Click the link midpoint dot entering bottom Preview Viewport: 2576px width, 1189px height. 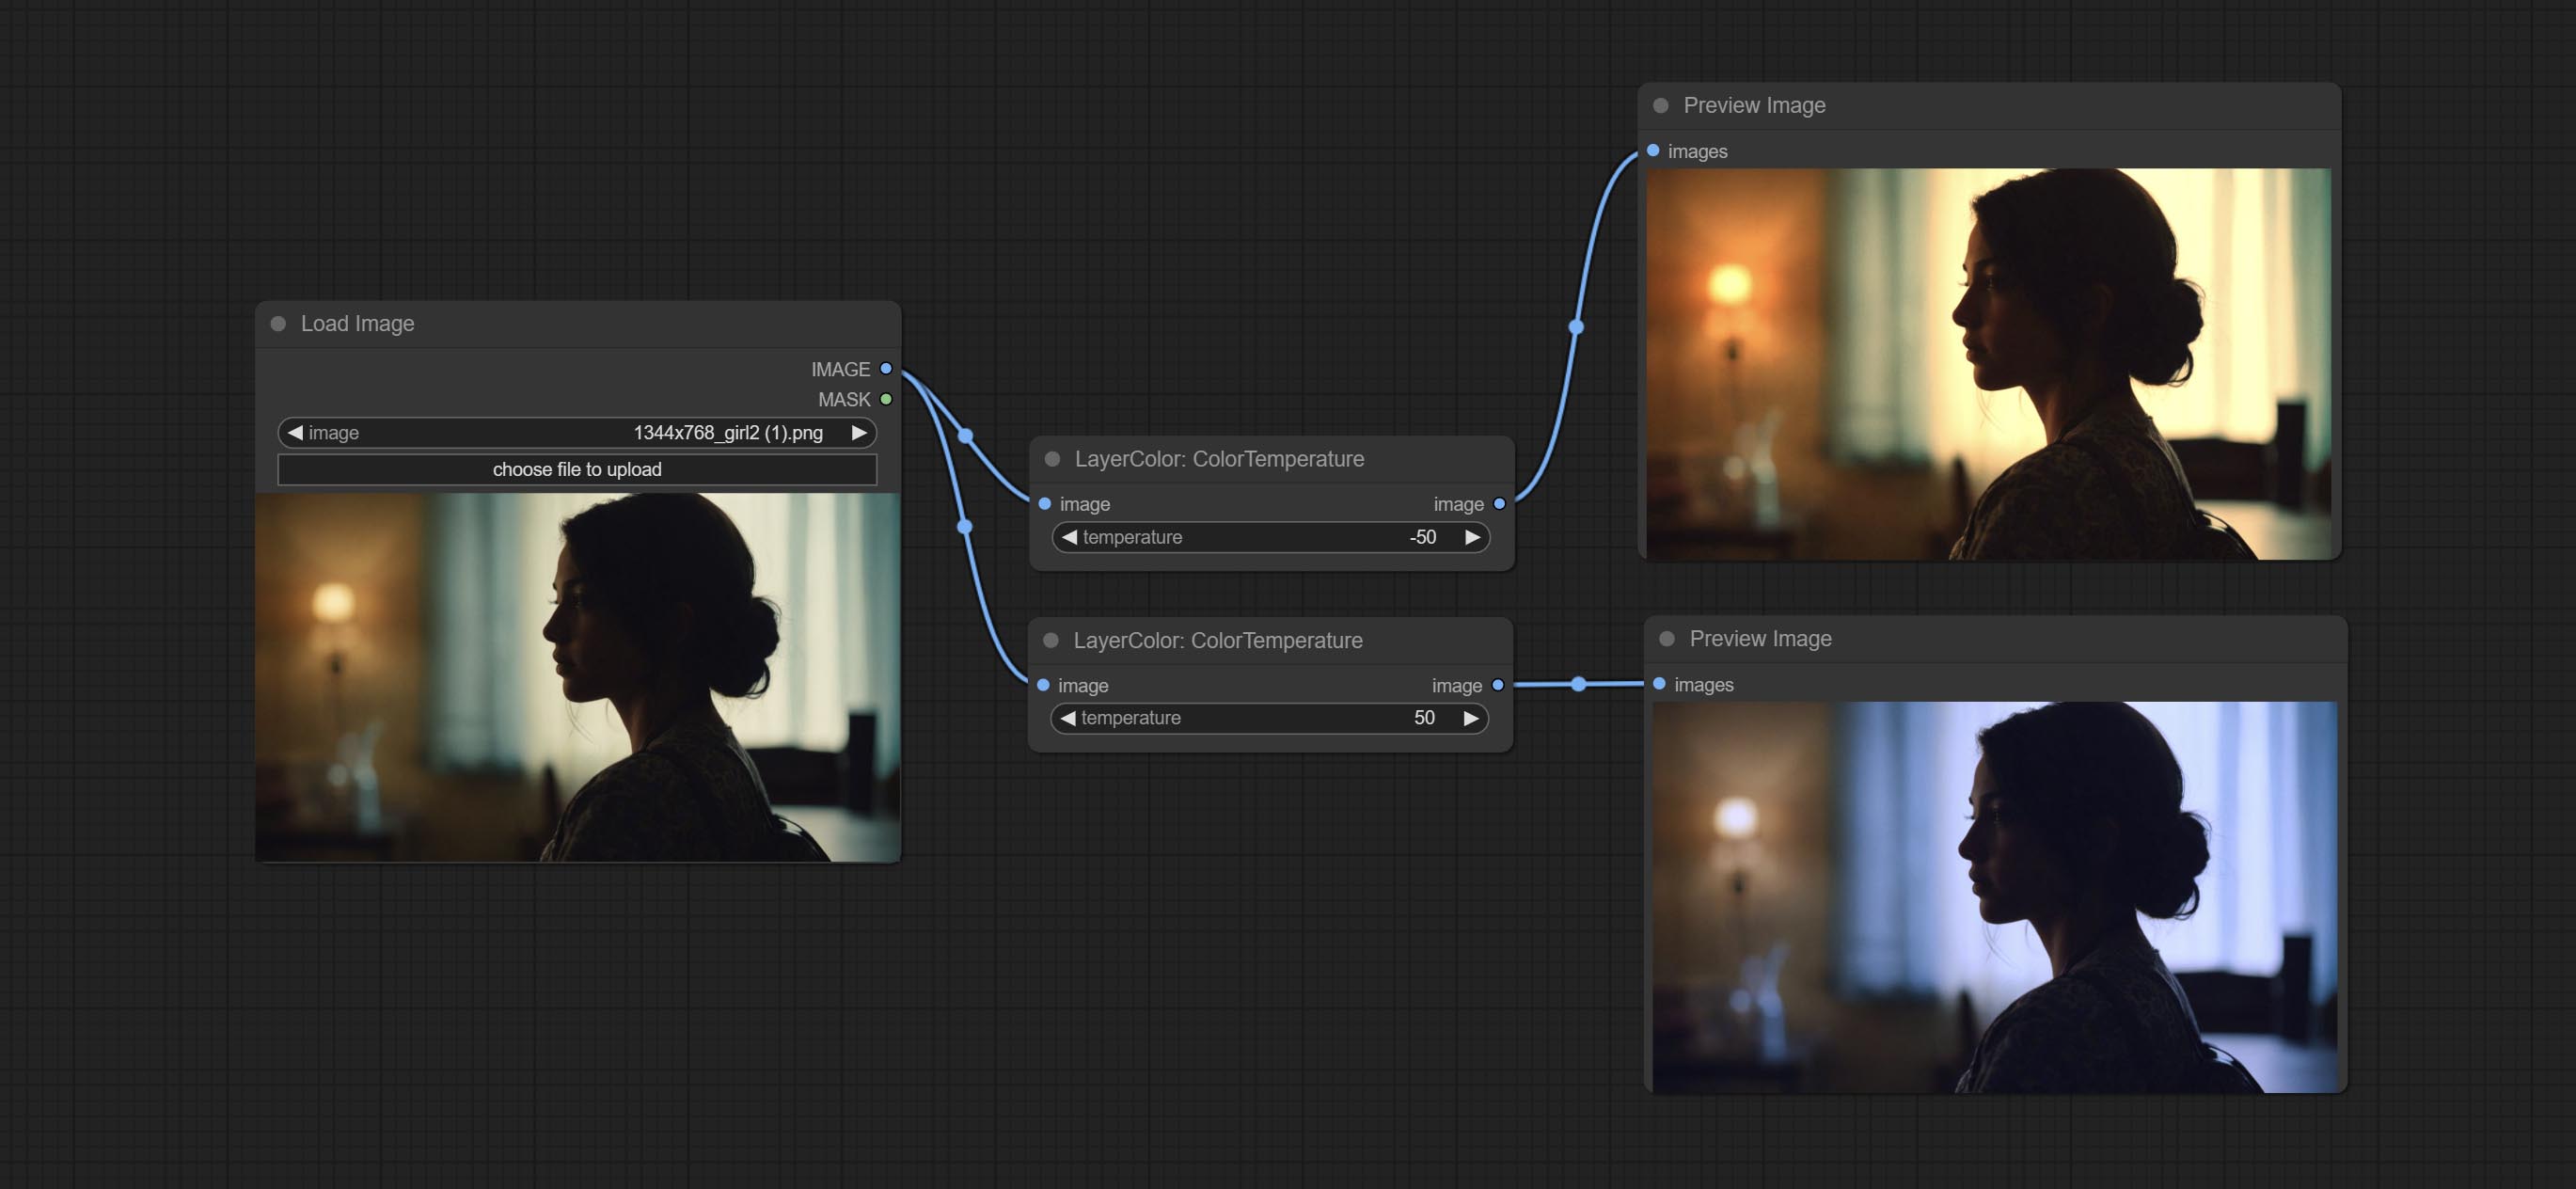(1578, 684)
